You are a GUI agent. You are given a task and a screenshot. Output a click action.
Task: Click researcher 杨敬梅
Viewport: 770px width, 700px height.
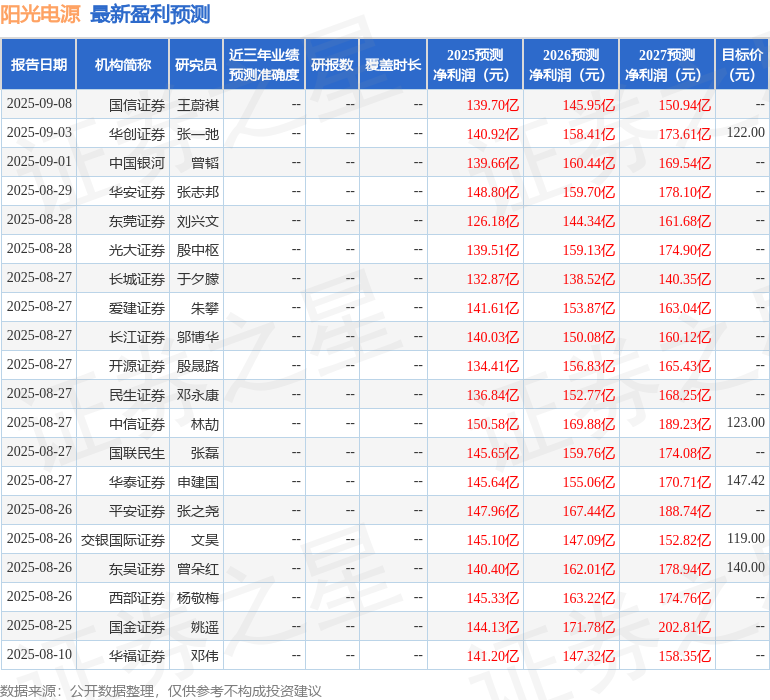(197, 598)
